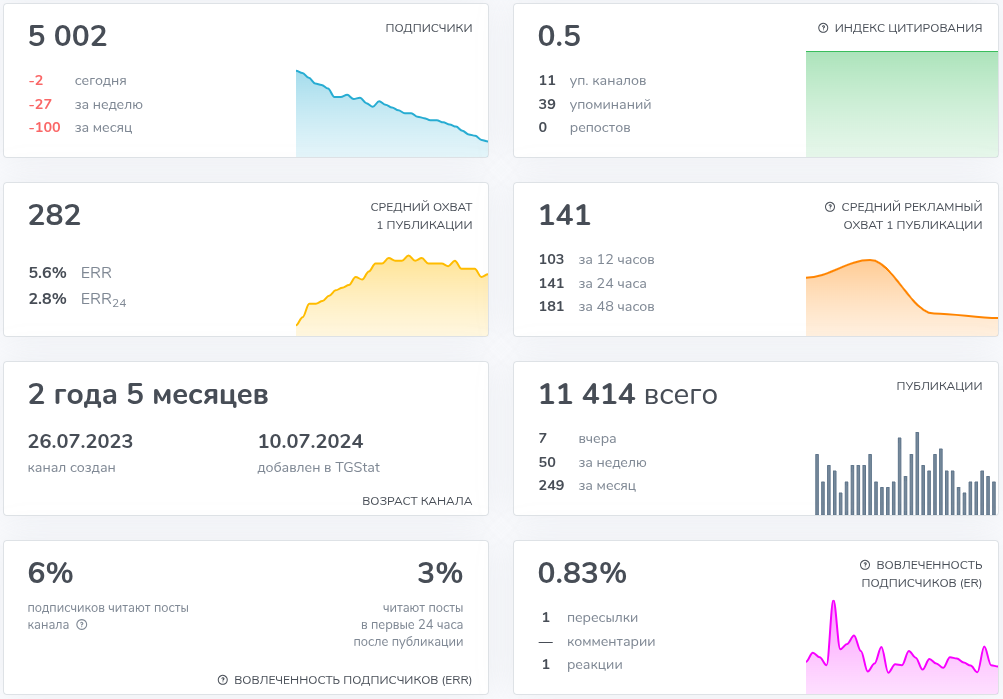Click help icon beside СРЕДНИЙ РЕКЛАМНЫЙ ОХВАТ
The image size is (1003, 699).
tap(829, 207)
